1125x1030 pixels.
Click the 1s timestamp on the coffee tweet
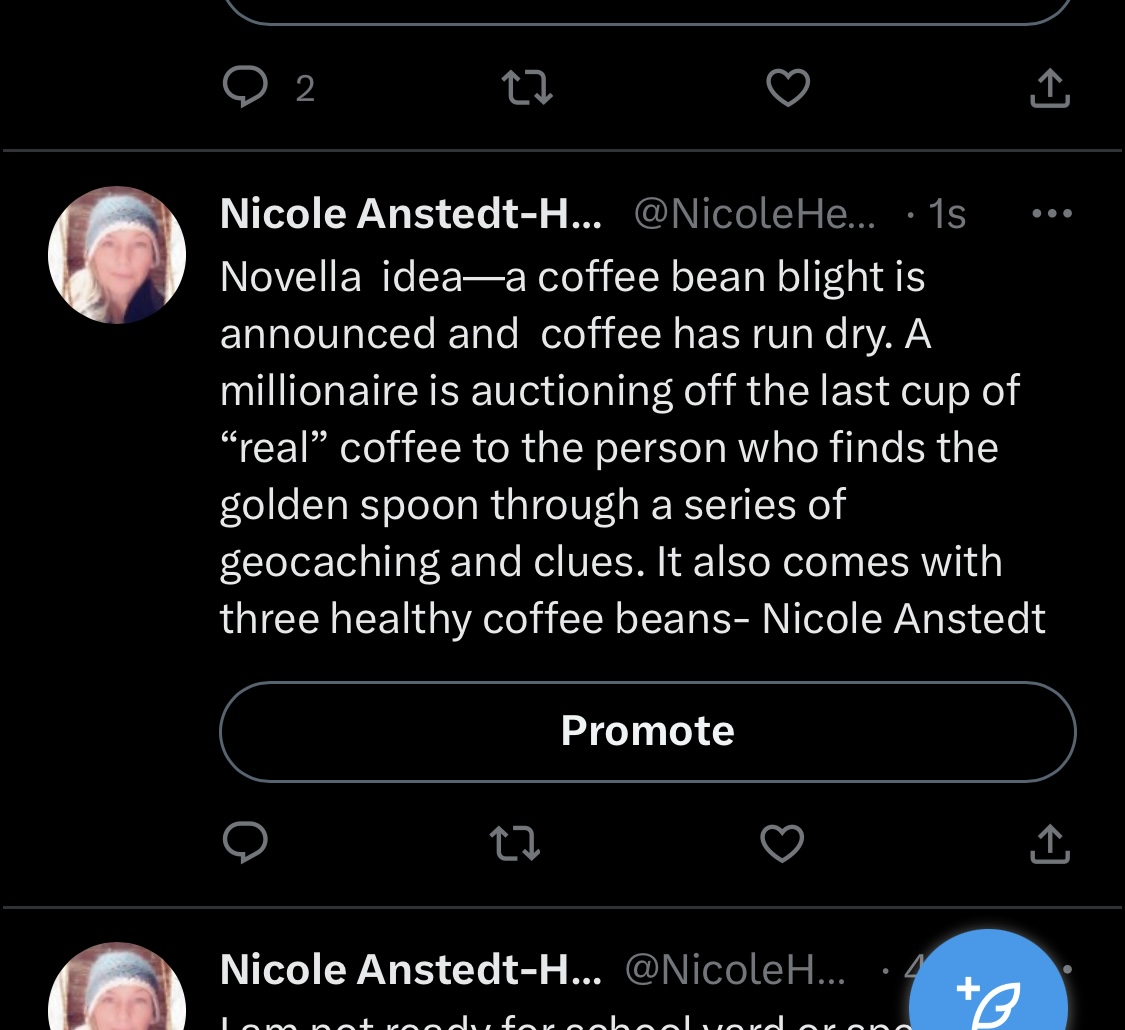[x=946, y=214]
